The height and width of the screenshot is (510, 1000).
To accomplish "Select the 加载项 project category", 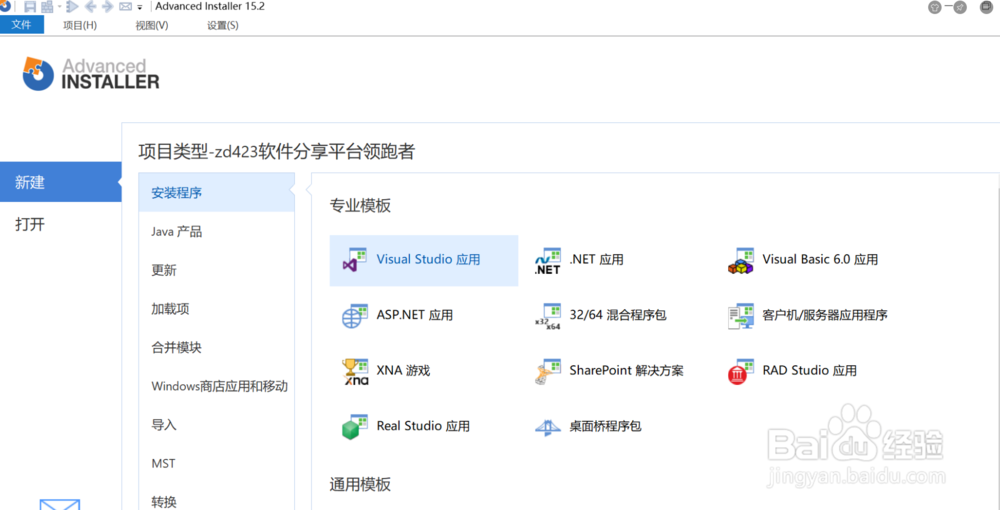I will 216,309.
